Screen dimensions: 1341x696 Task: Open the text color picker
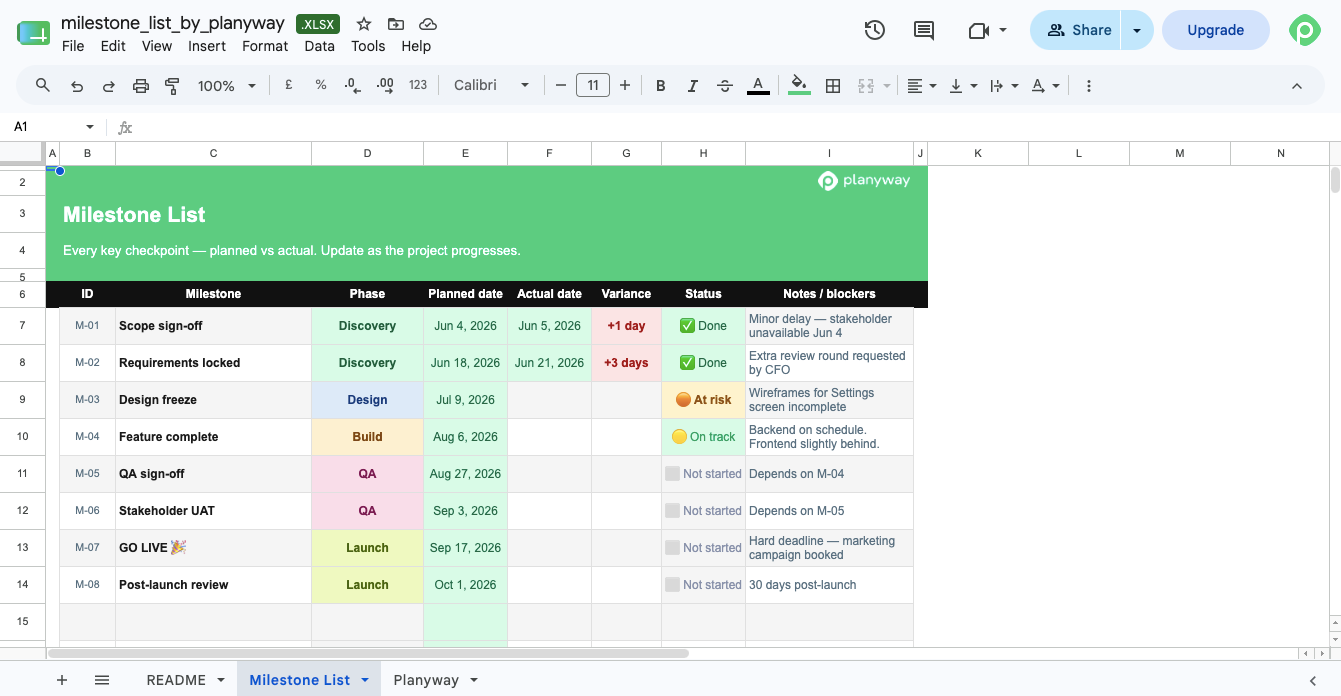coord(758,86)
